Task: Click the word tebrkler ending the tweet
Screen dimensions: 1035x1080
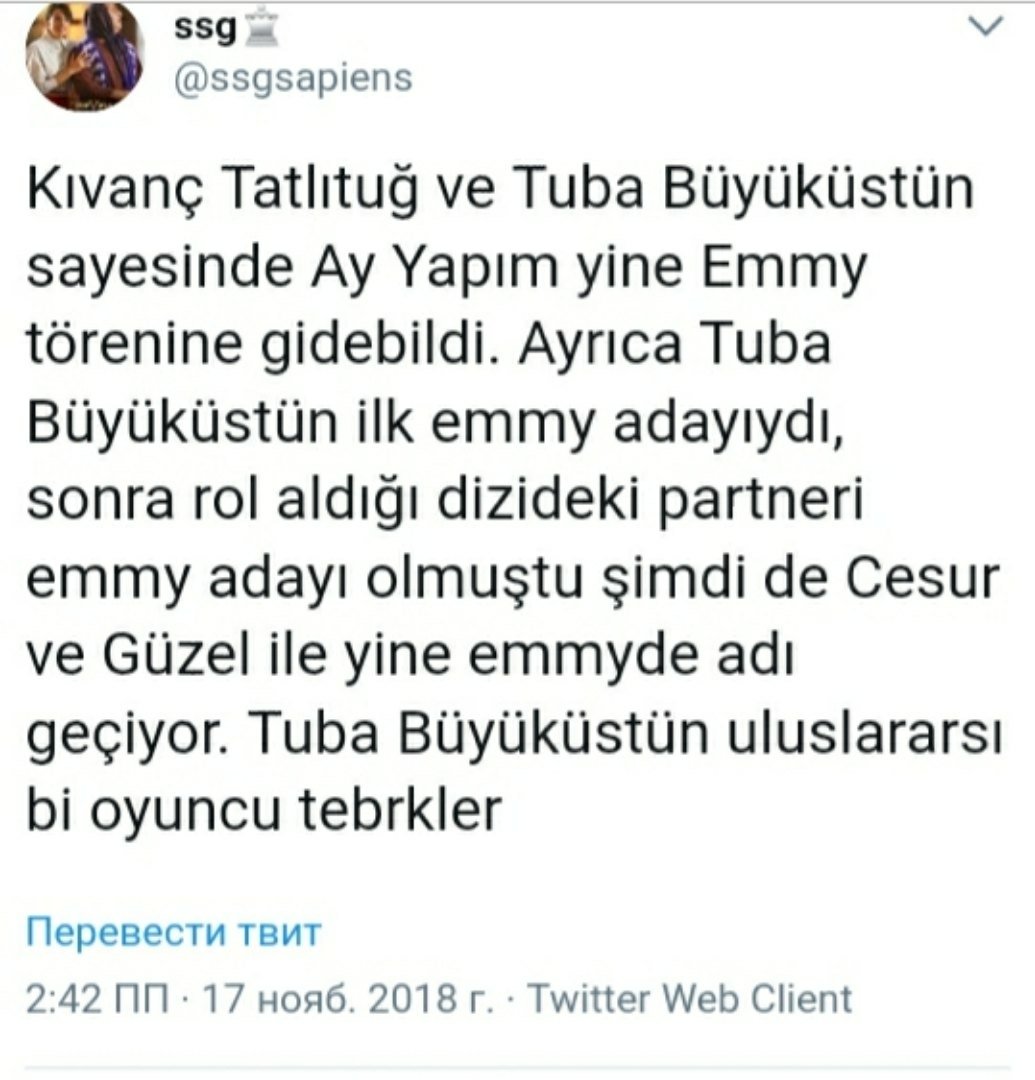Action: pos(399,811)
